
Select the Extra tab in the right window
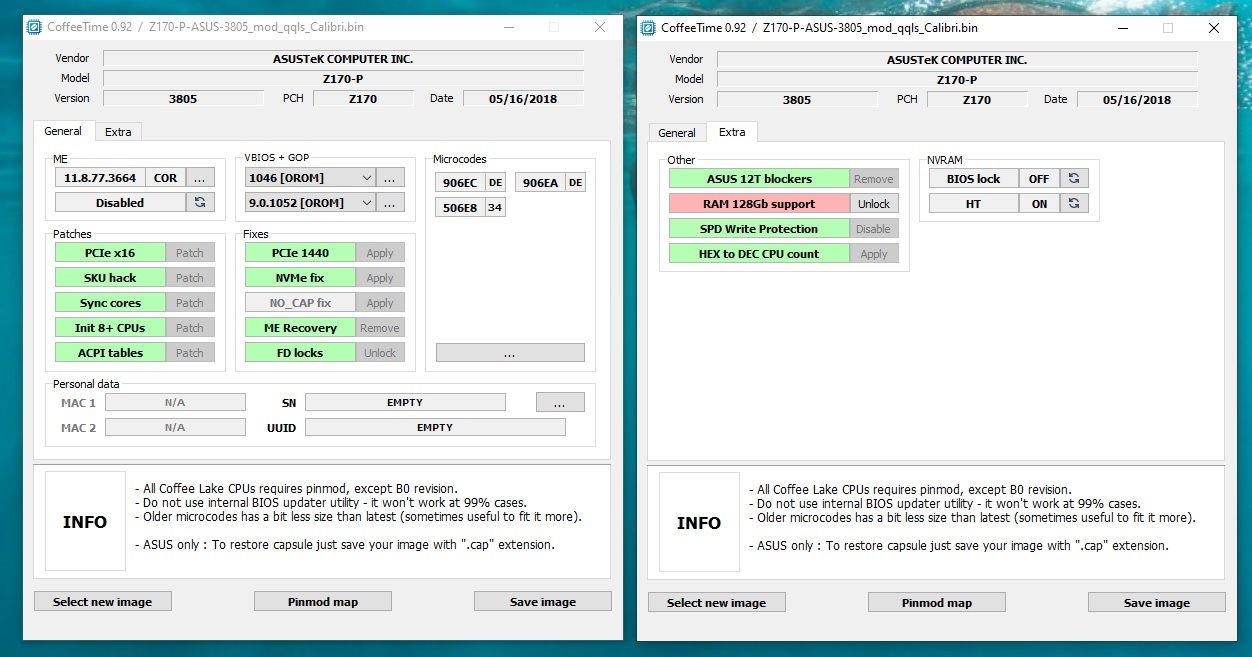(x=732, y=132)
